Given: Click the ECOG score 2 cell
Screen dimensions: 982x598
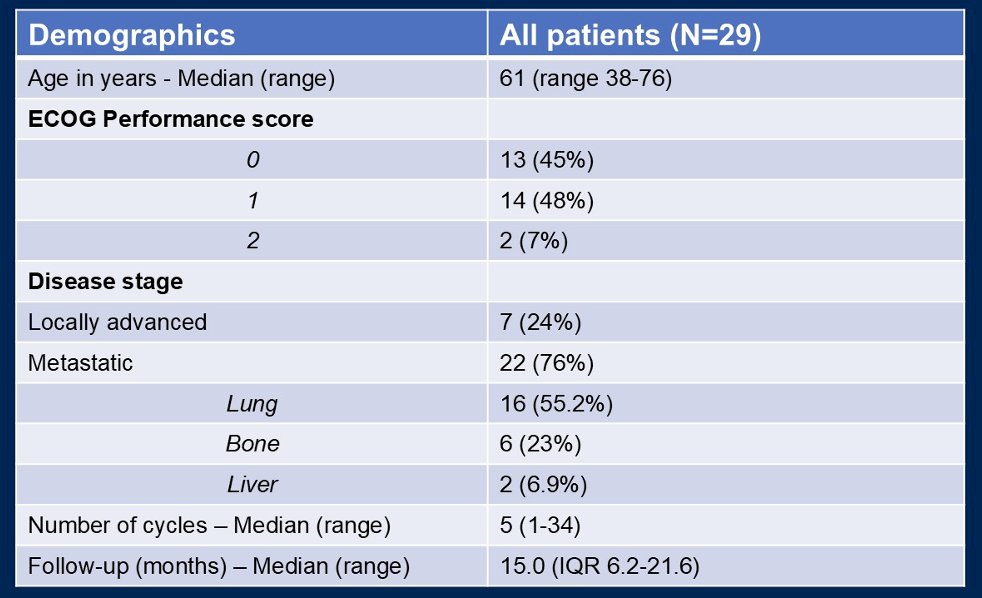Looking at the screenshot, I should (251, 240).
